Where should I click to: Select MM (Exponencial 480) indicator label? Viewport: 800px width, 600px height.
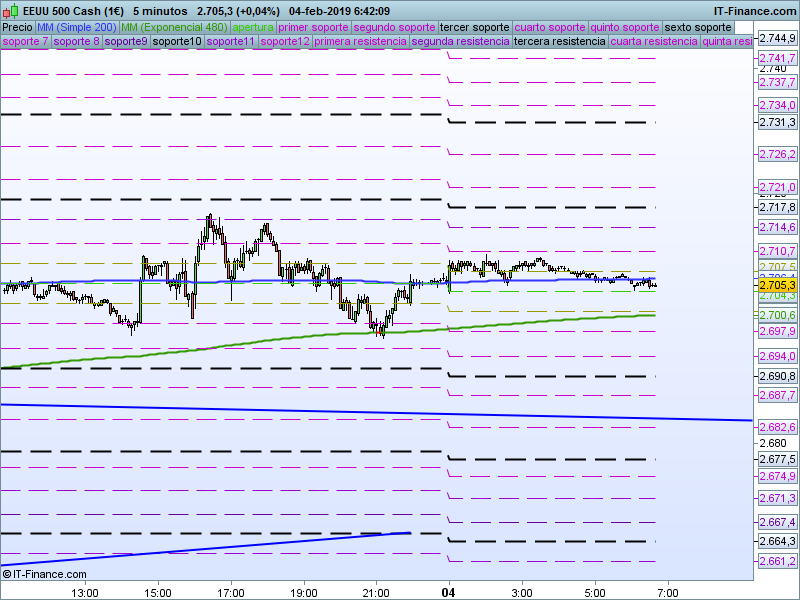pyautogui.click(x=174, y=28)
